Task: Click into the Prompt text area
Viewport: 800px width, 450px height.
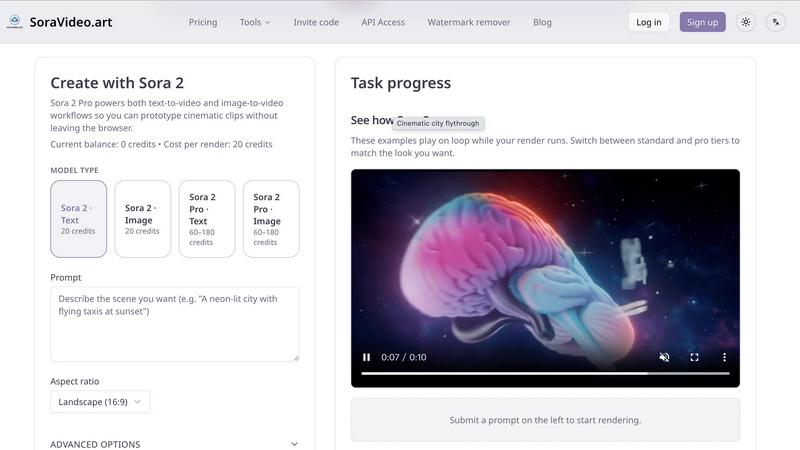Action: click(x=174, y=324)
